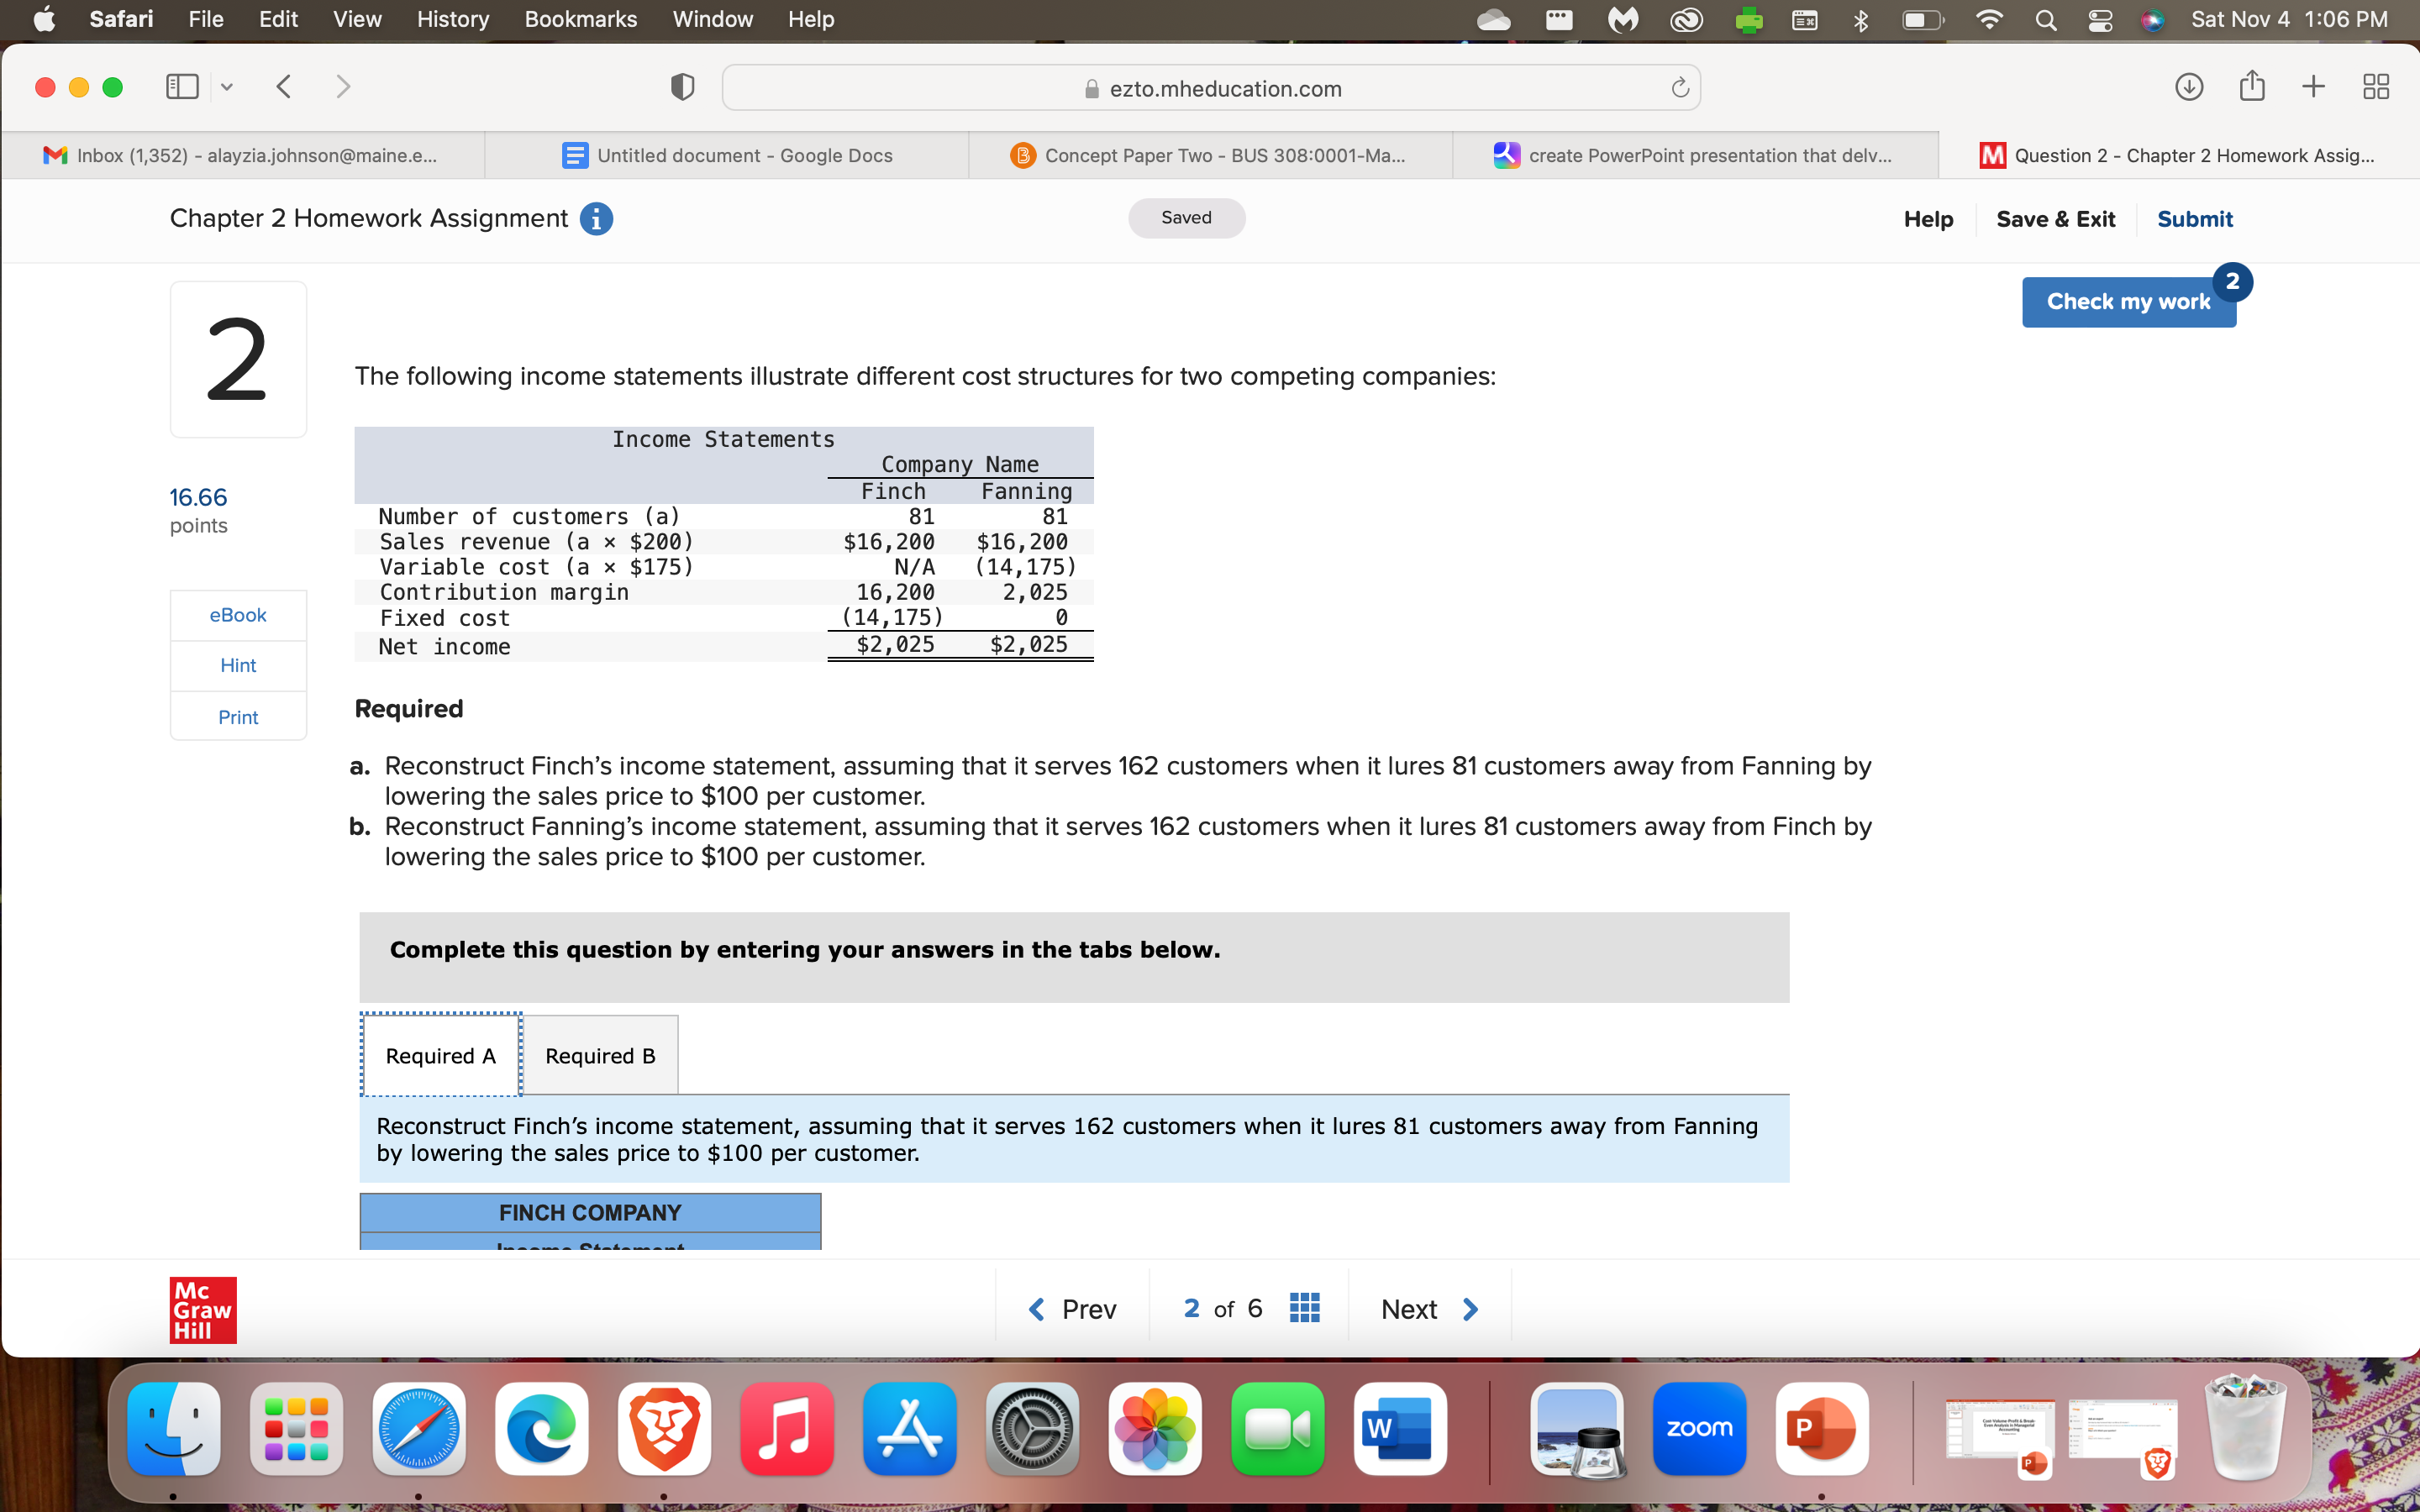
Task: Open the Bookmarks menu
Action: [580, 19]
